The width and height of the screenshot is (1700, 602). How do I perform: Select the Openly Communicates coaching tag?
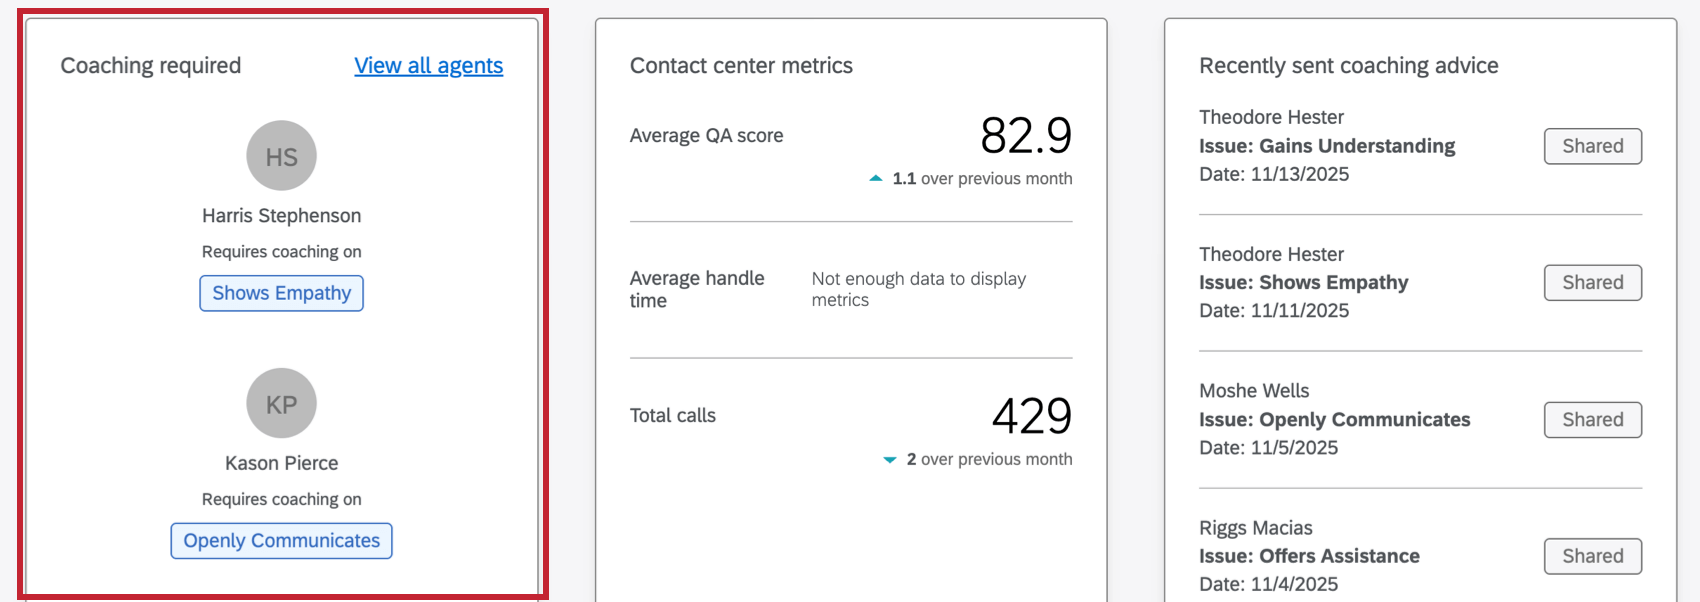281,540
